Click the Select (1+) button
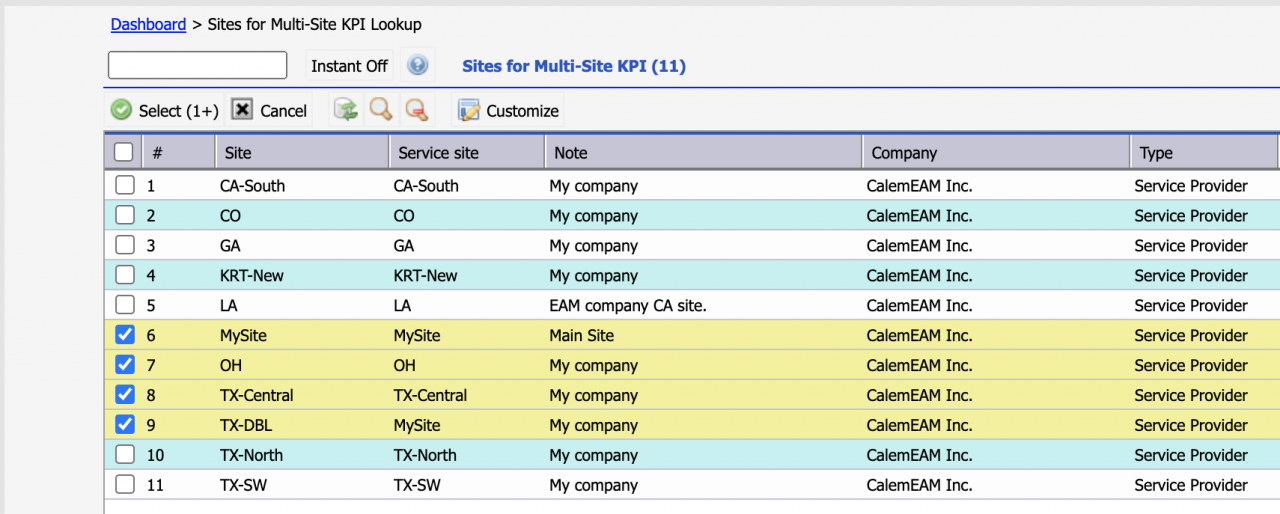Image resolution: width=1280 pixels, height=514 pixels. pos(165,110)
